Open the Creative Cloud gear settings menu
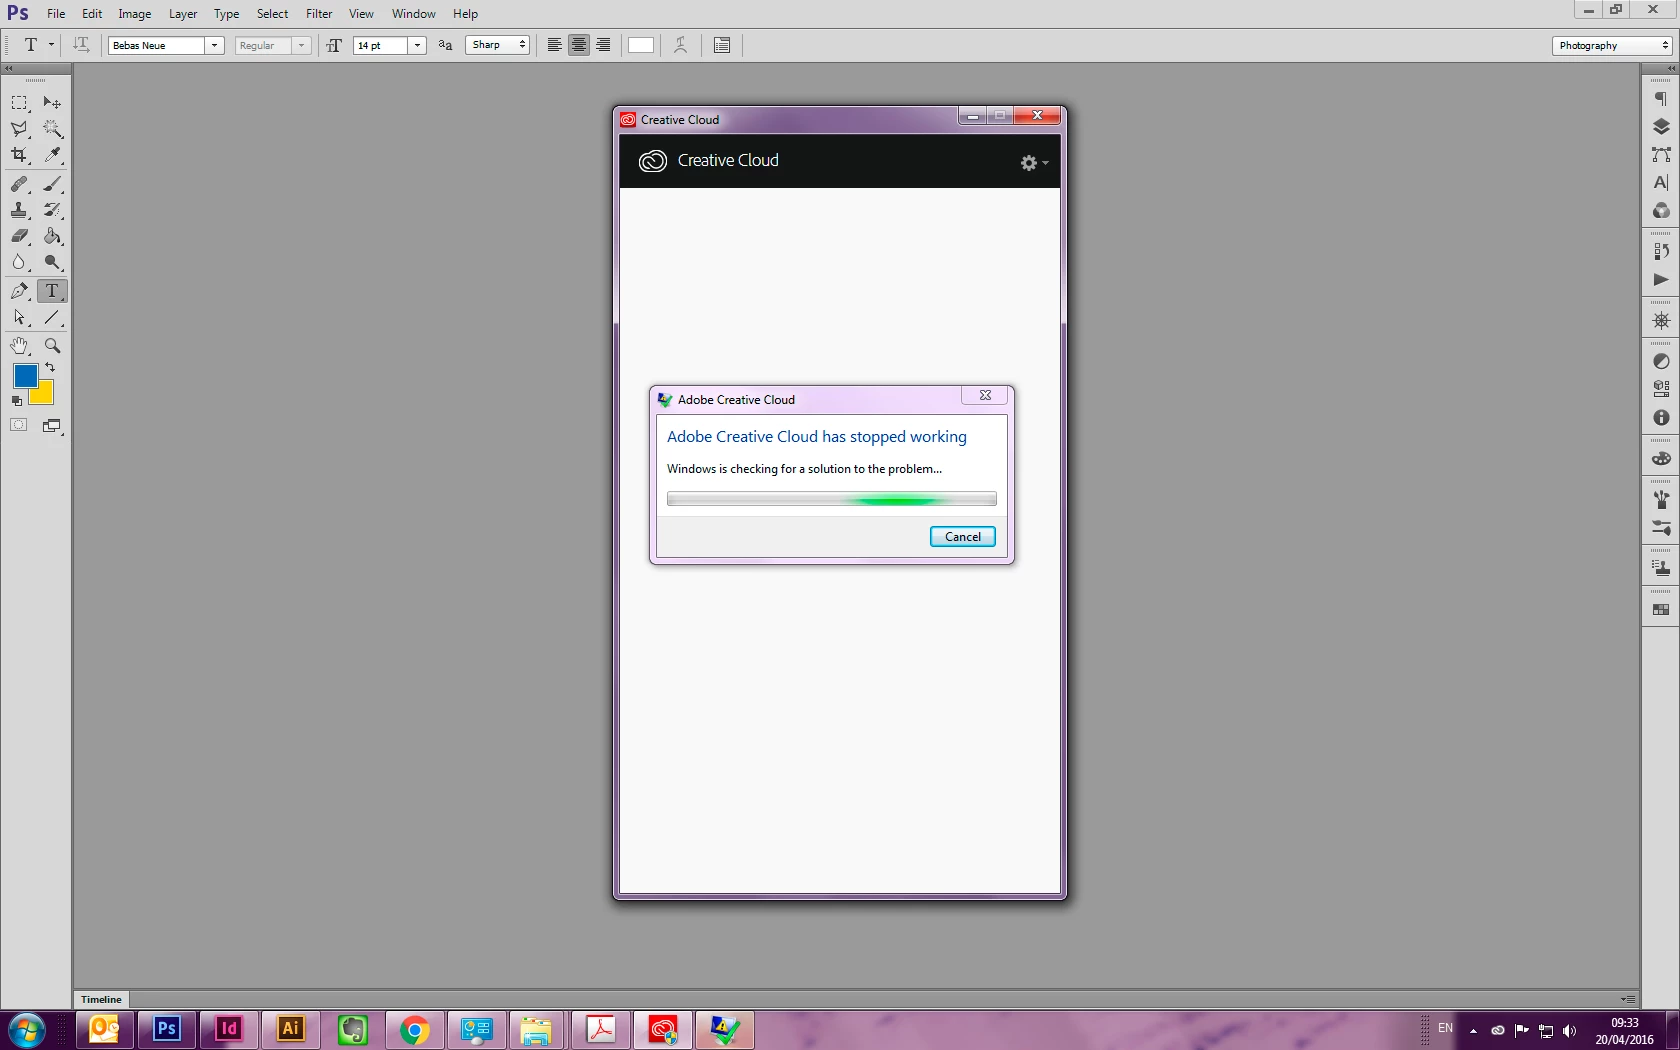Image resolution: width=1680 pixels, height=1050 pixels. click(x=1034, y=162)
